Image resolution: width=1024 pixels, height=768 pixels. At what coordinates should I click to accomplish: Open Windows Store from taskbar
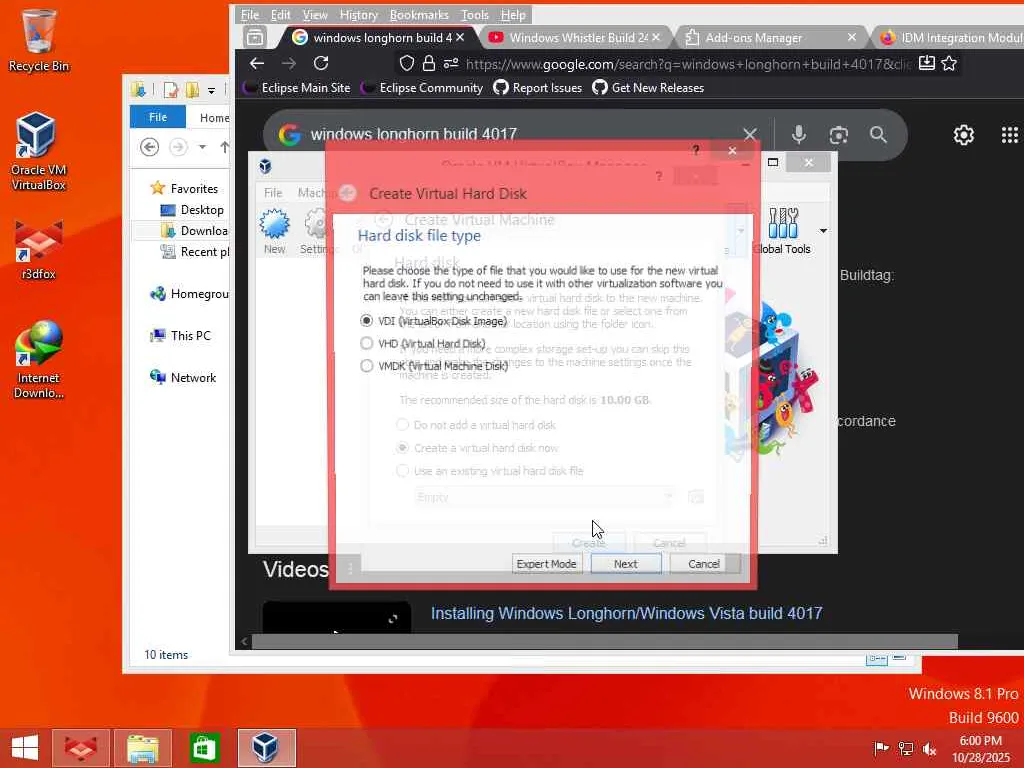[x=204, y=748]
